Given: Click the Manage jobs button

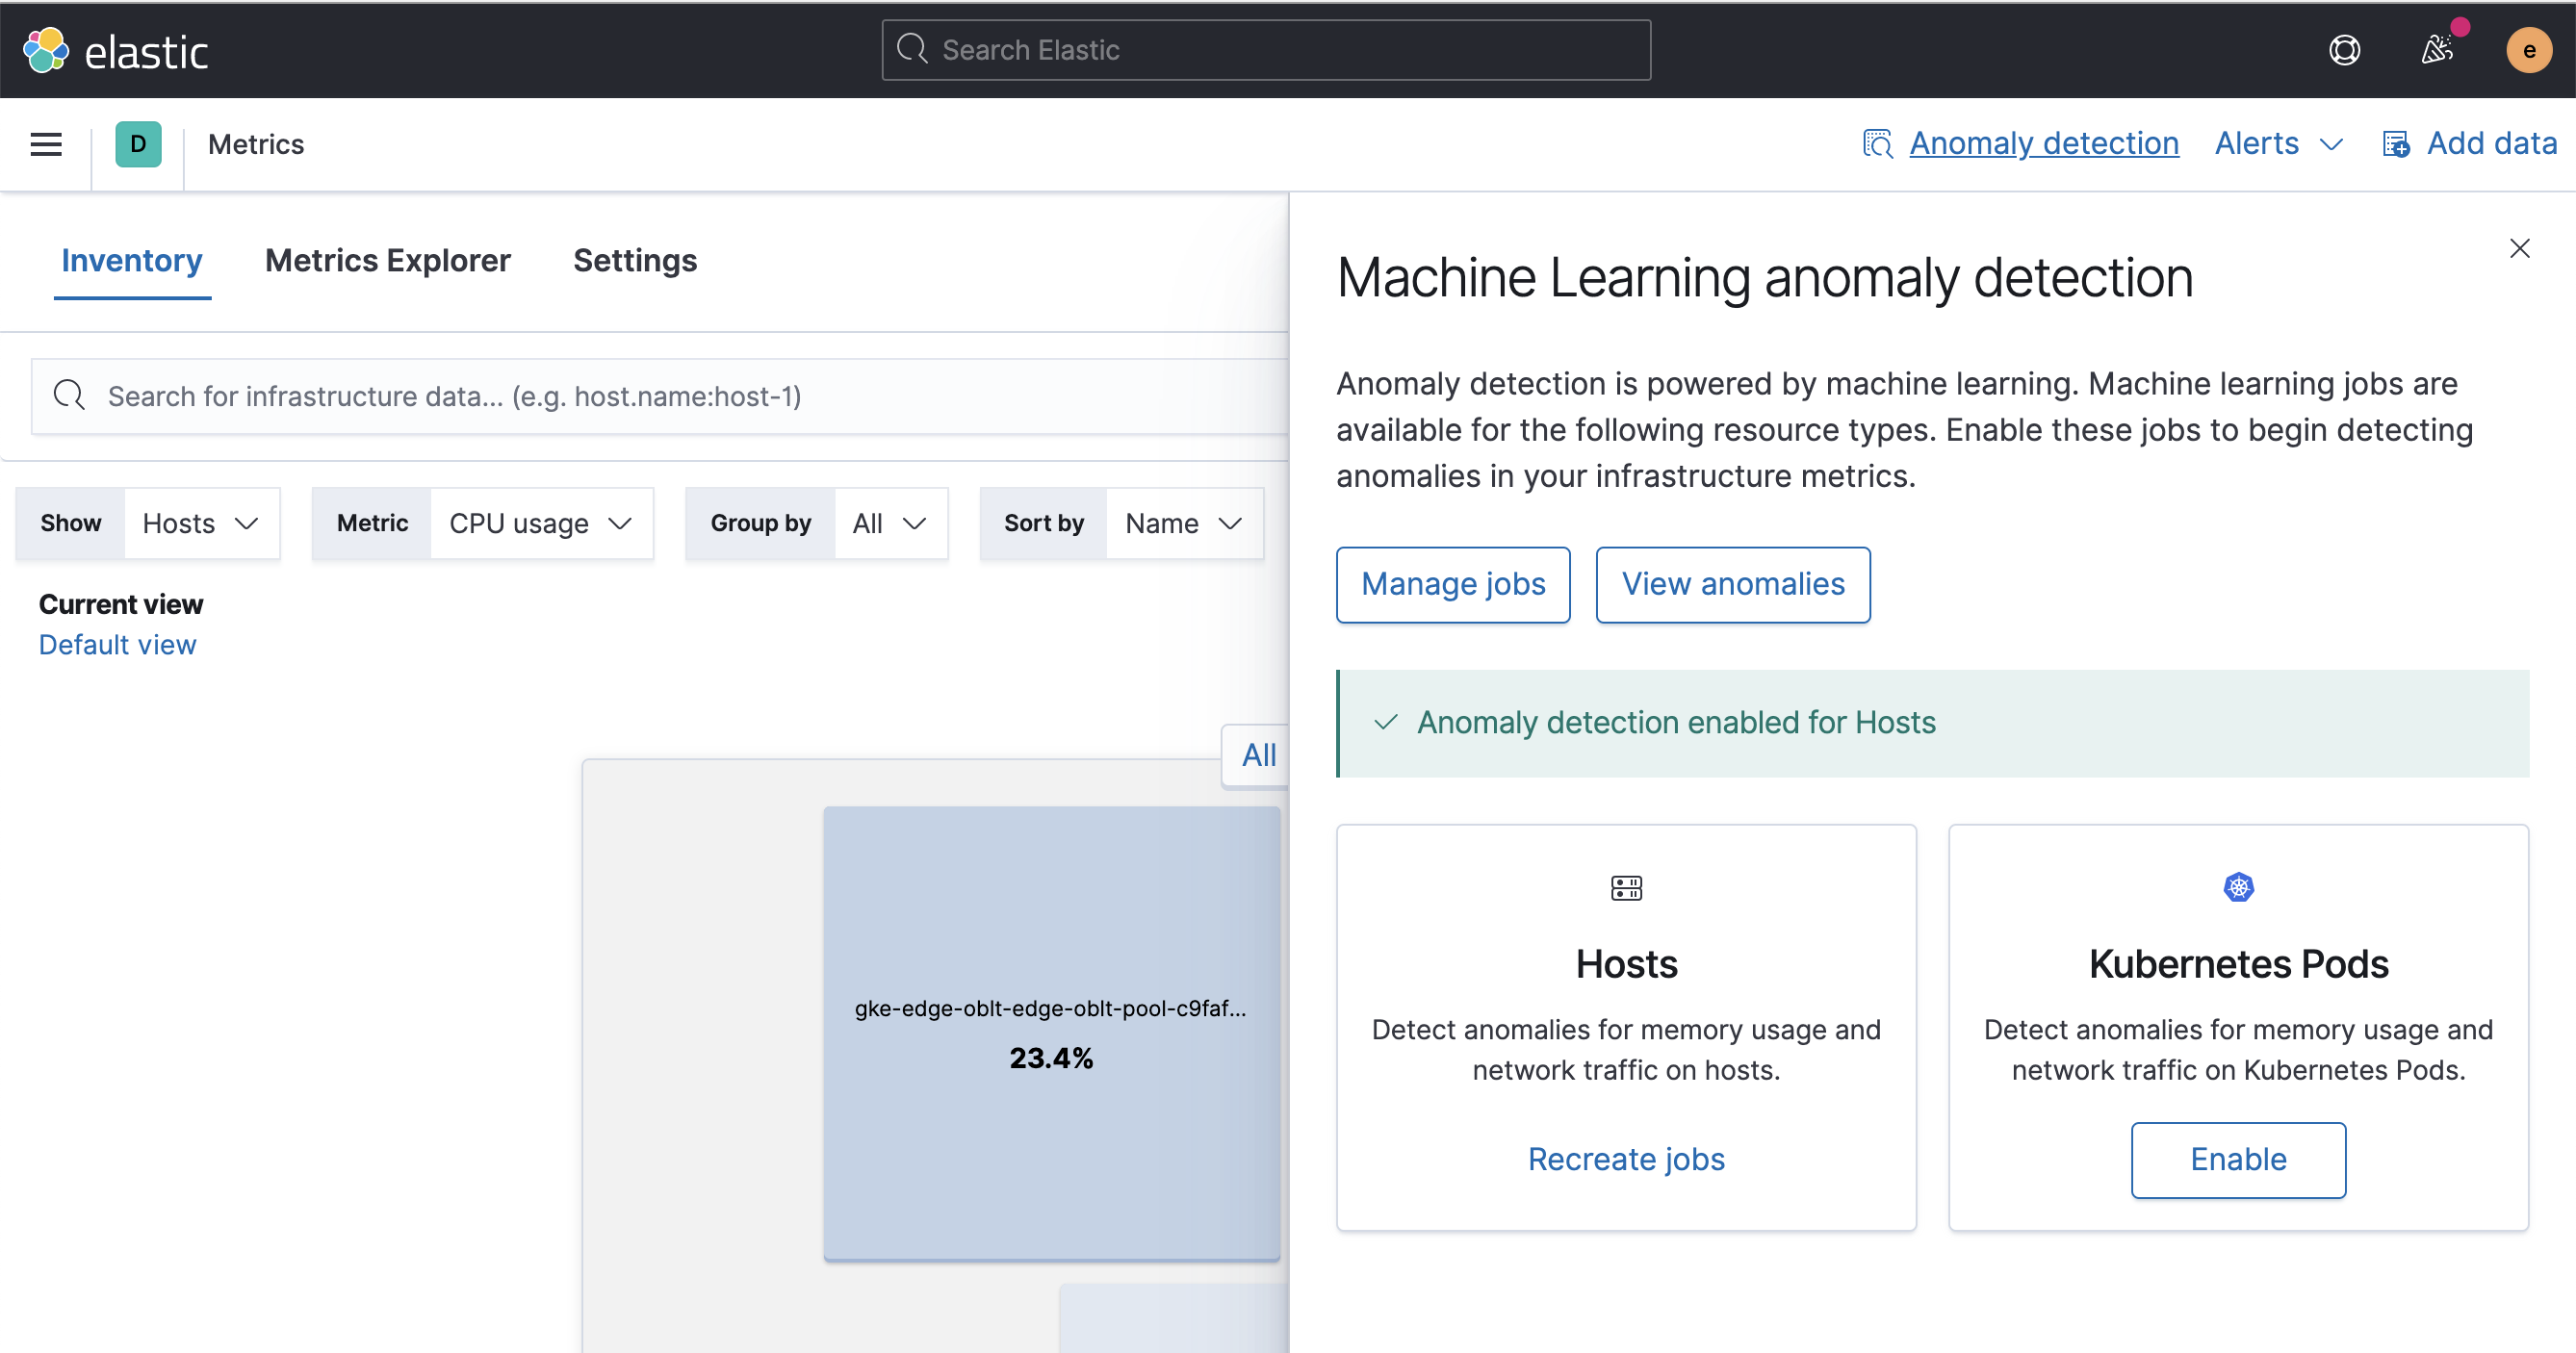Looking at the screenshot, I should point(1453,584).
